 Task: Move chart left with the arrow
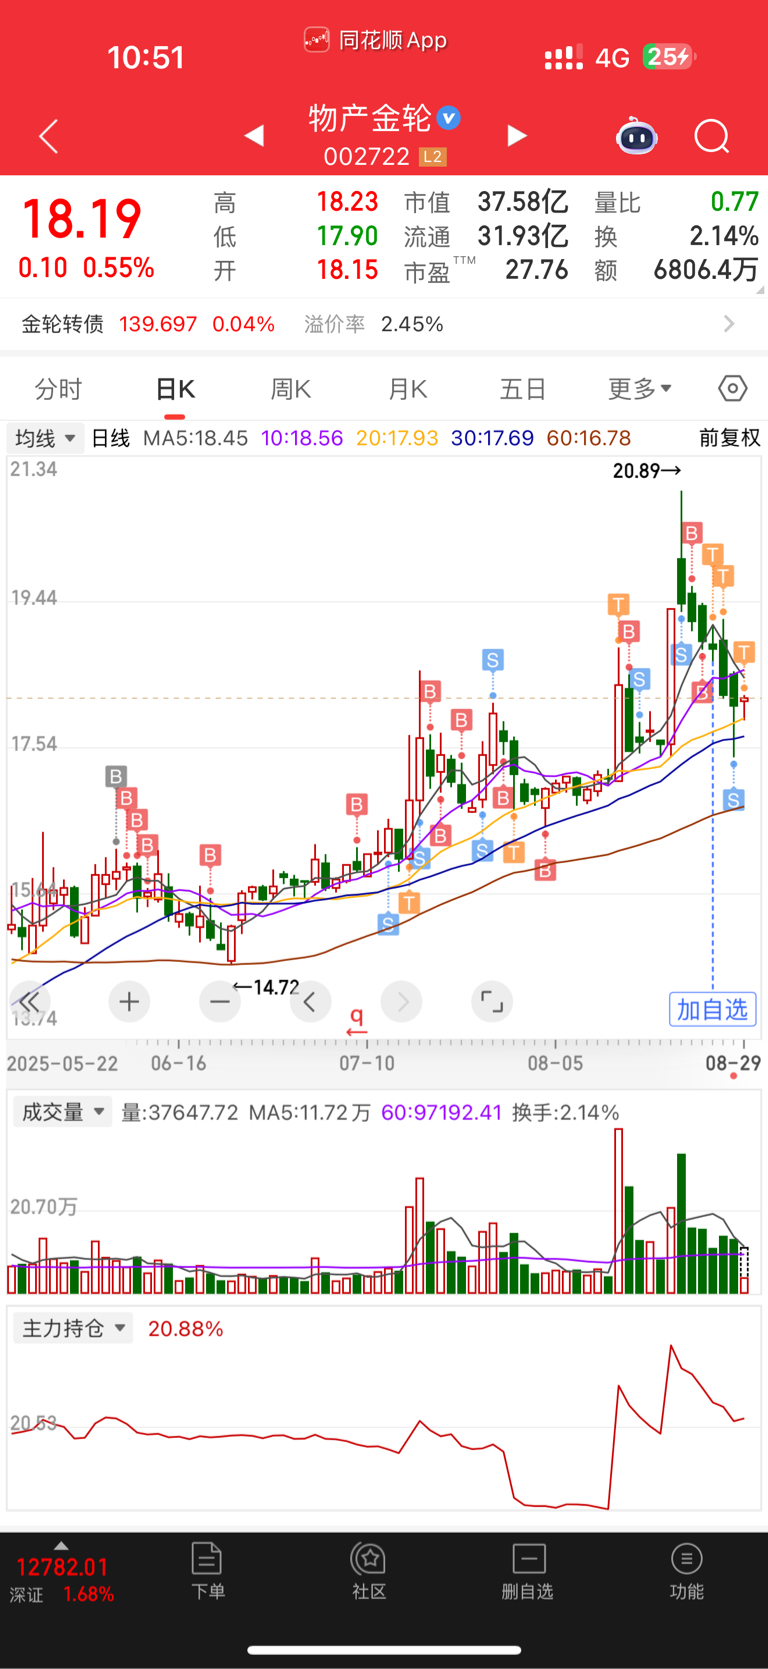[x=310, y=1001]
